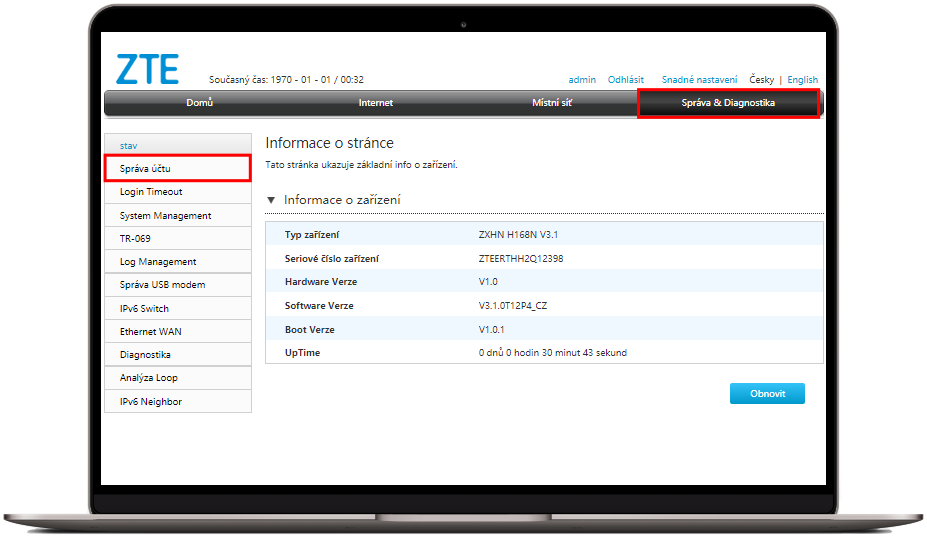This screenshot has width=927, height=537.
Task: Collapse the Informace o zařízení section
Action: coord(271,200)
